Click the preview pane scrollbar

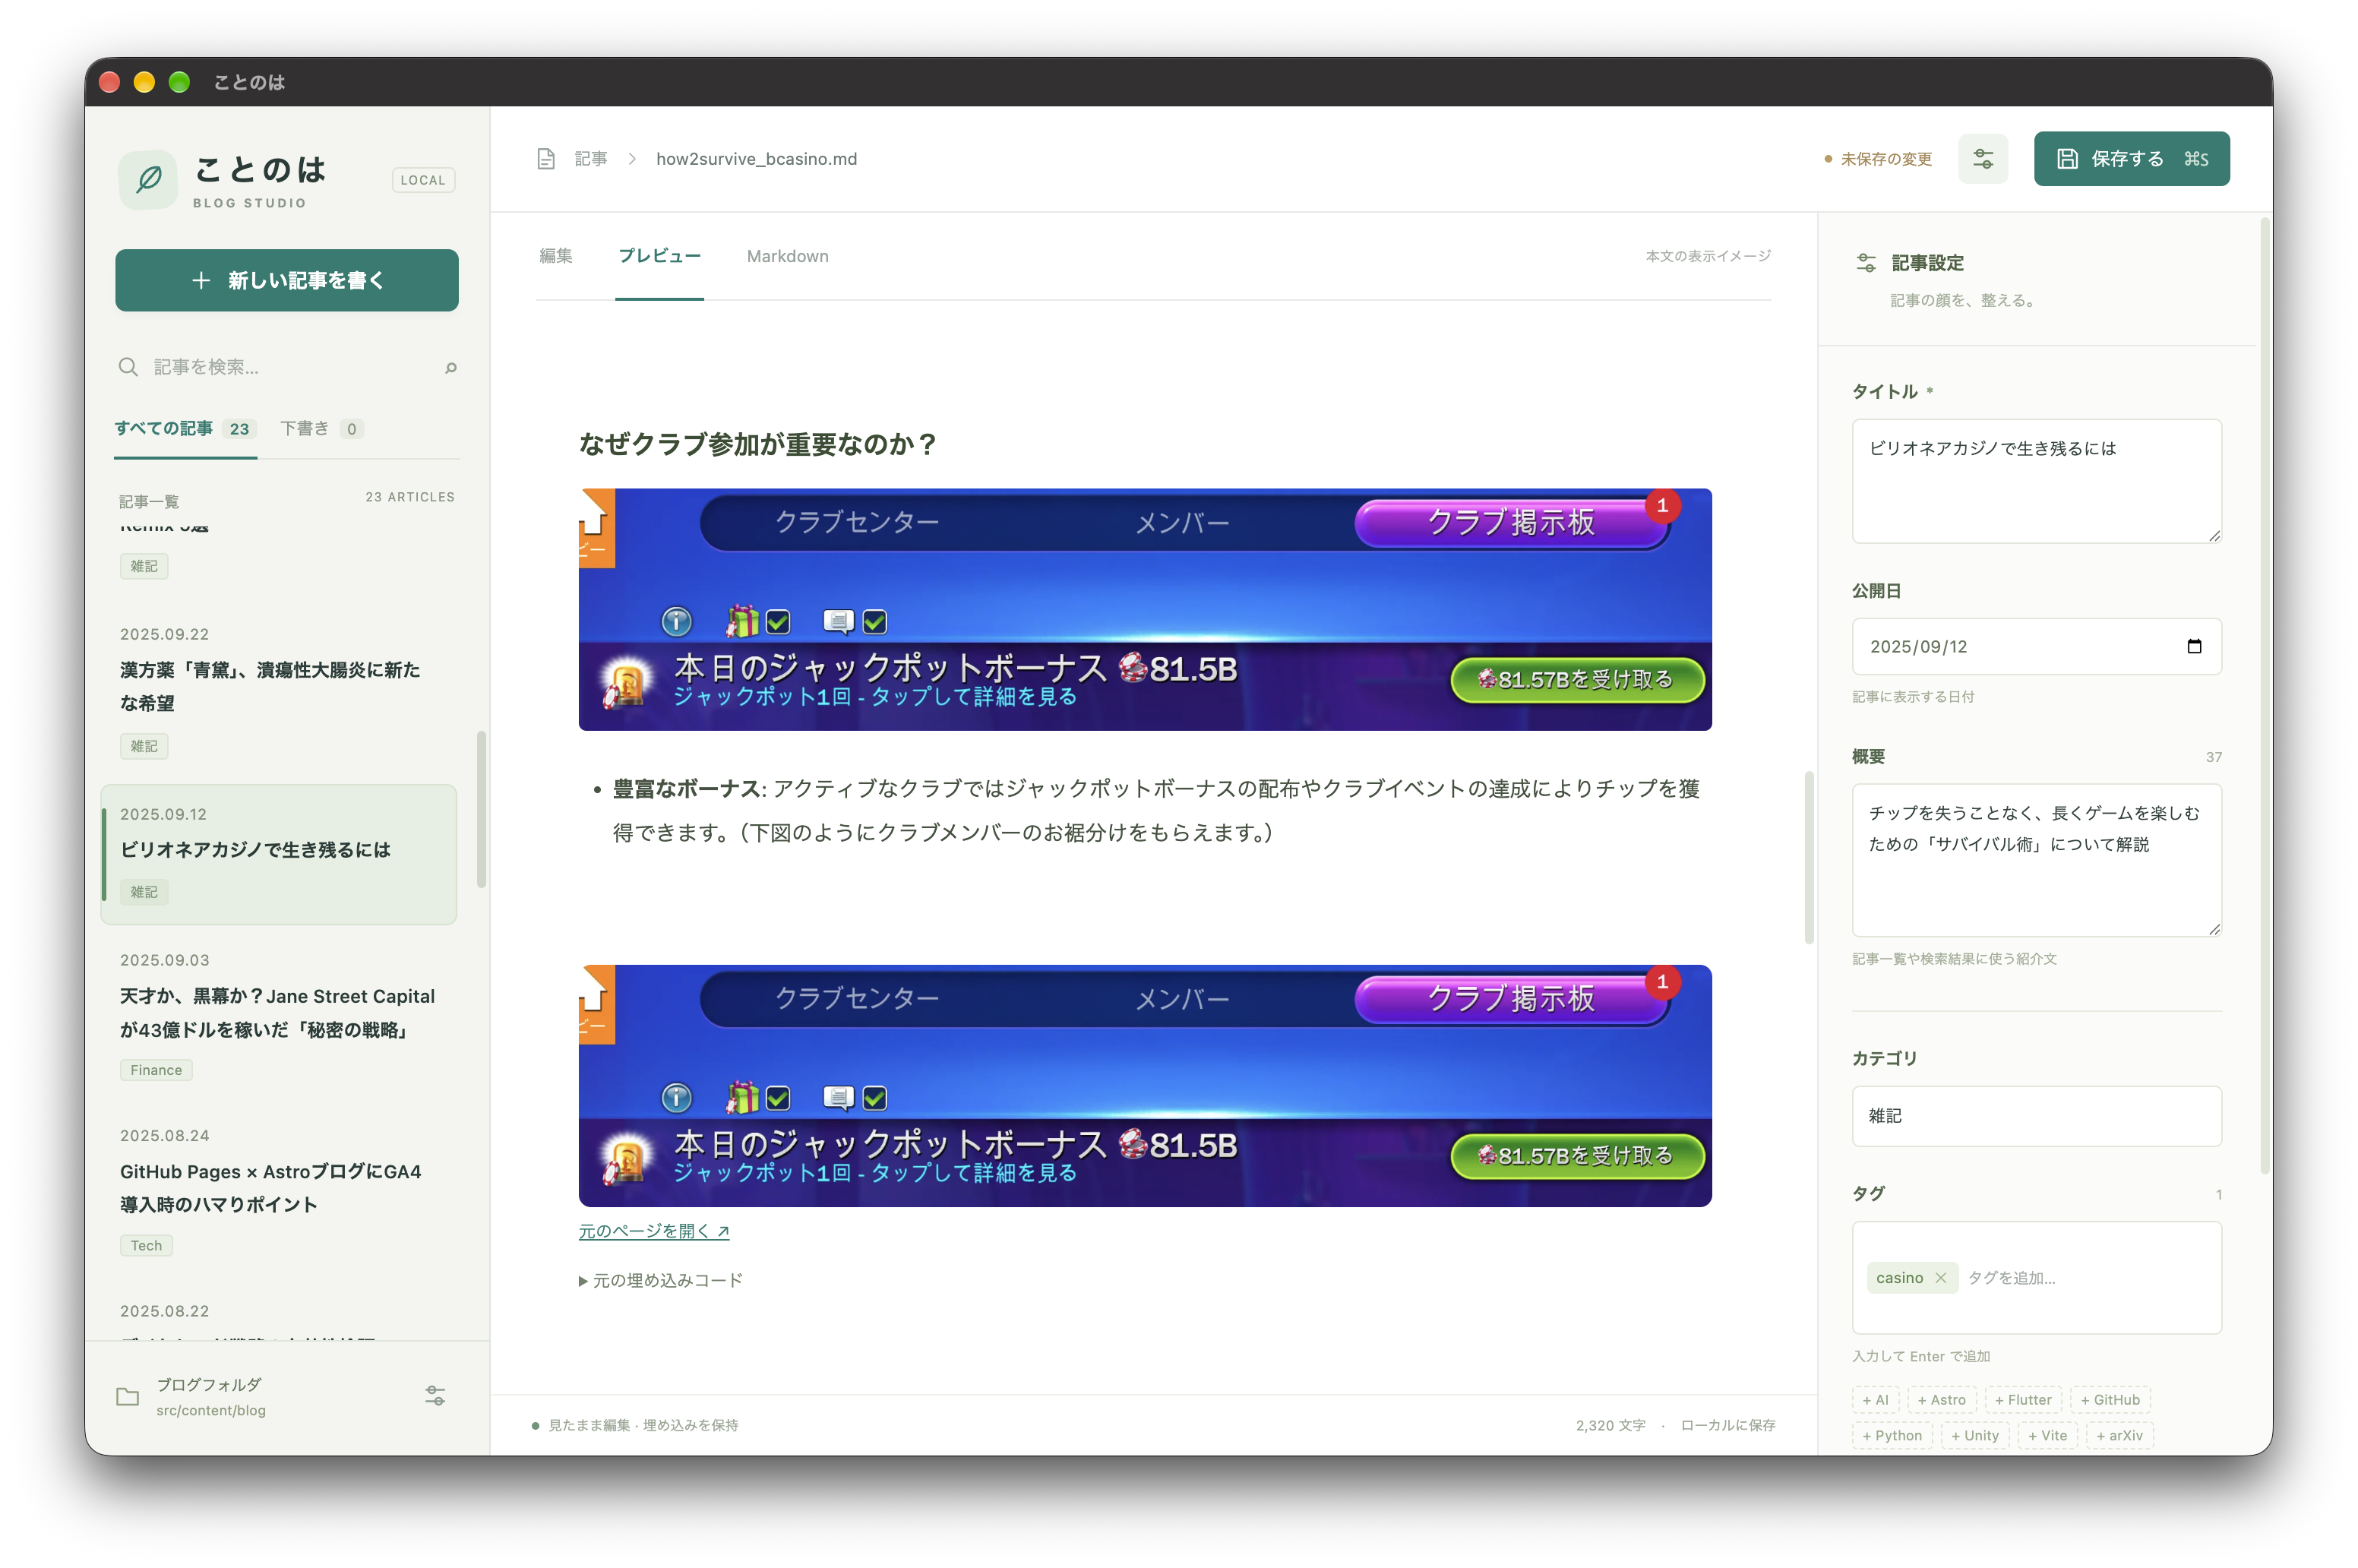point(1809,857)
